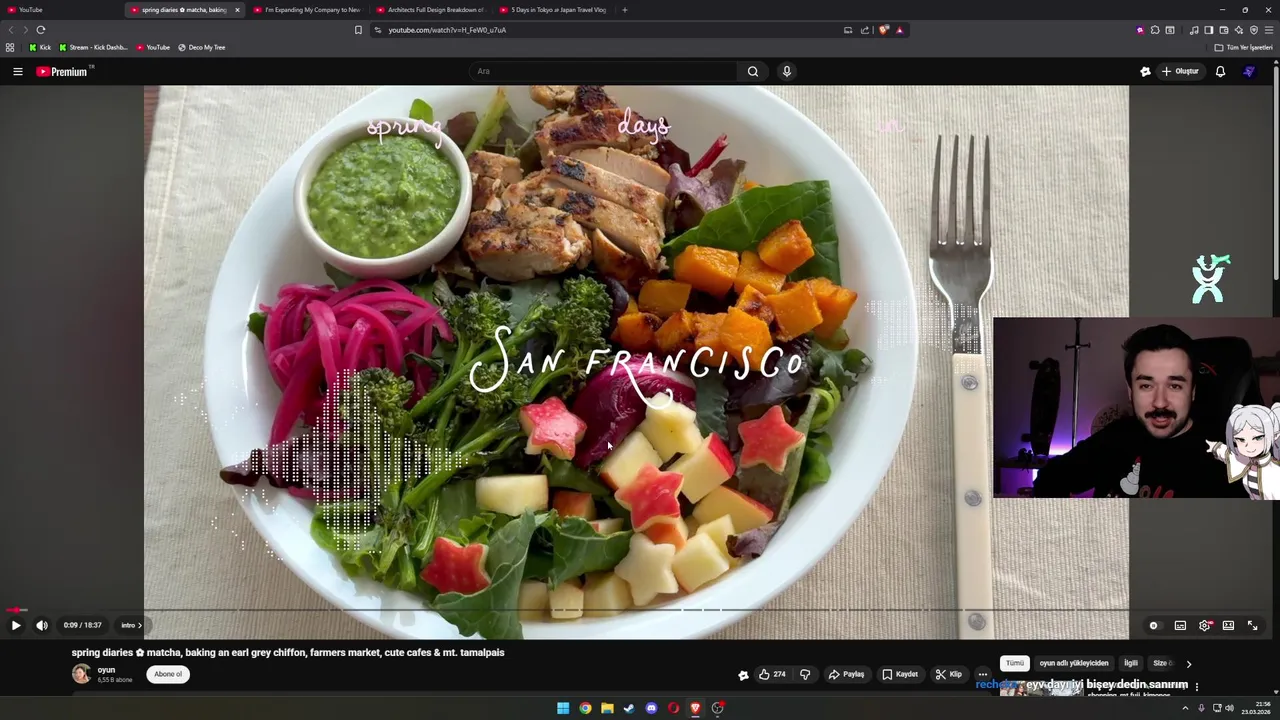1280x720 pixels.
Task: Select the Tümü filter chip
Action: pos(1015,663)
